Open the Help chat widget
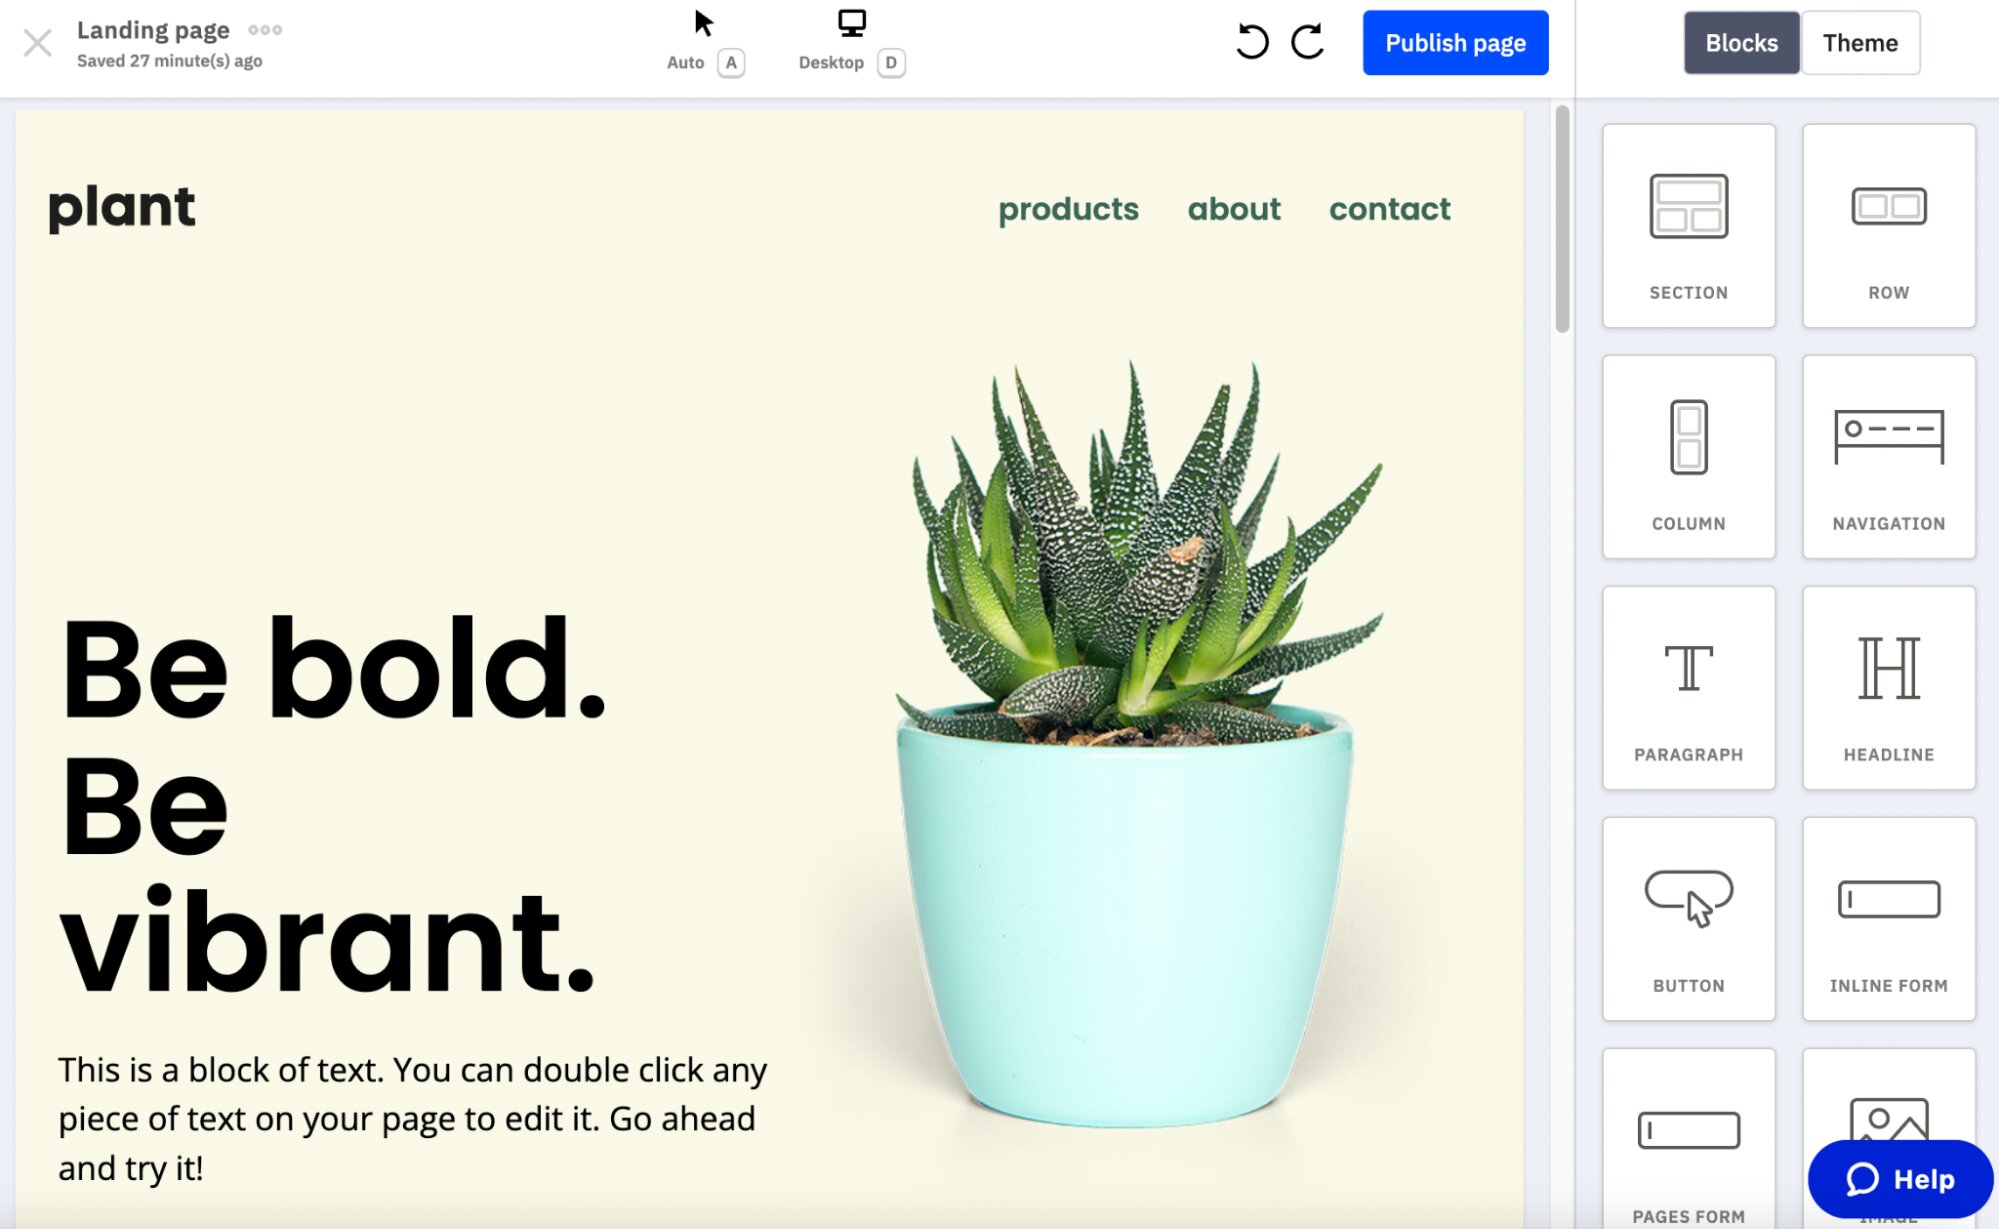Image resolution: width=1999 pixels, height=1229 pixels. (1900, 1179)
